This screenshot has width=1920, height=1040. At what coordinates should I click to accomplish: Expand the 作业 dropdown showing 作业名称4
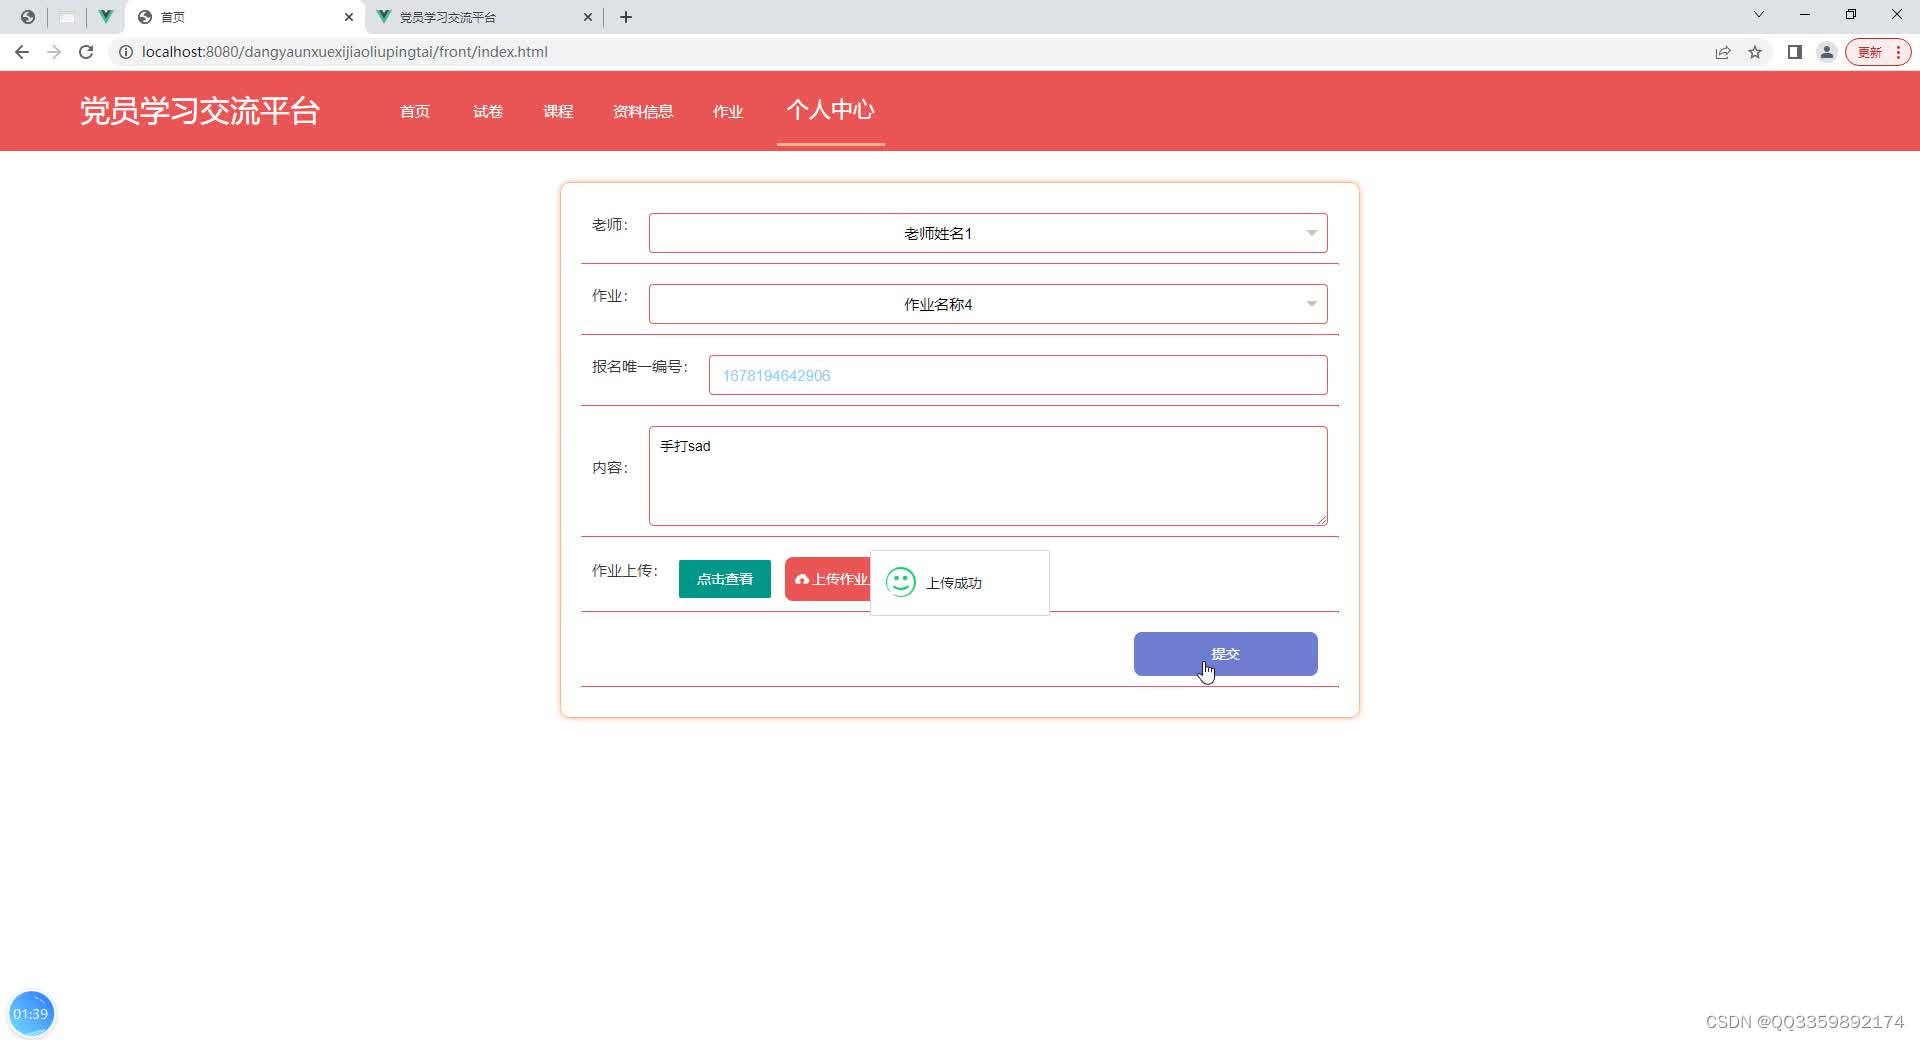[x=988, y=304]
